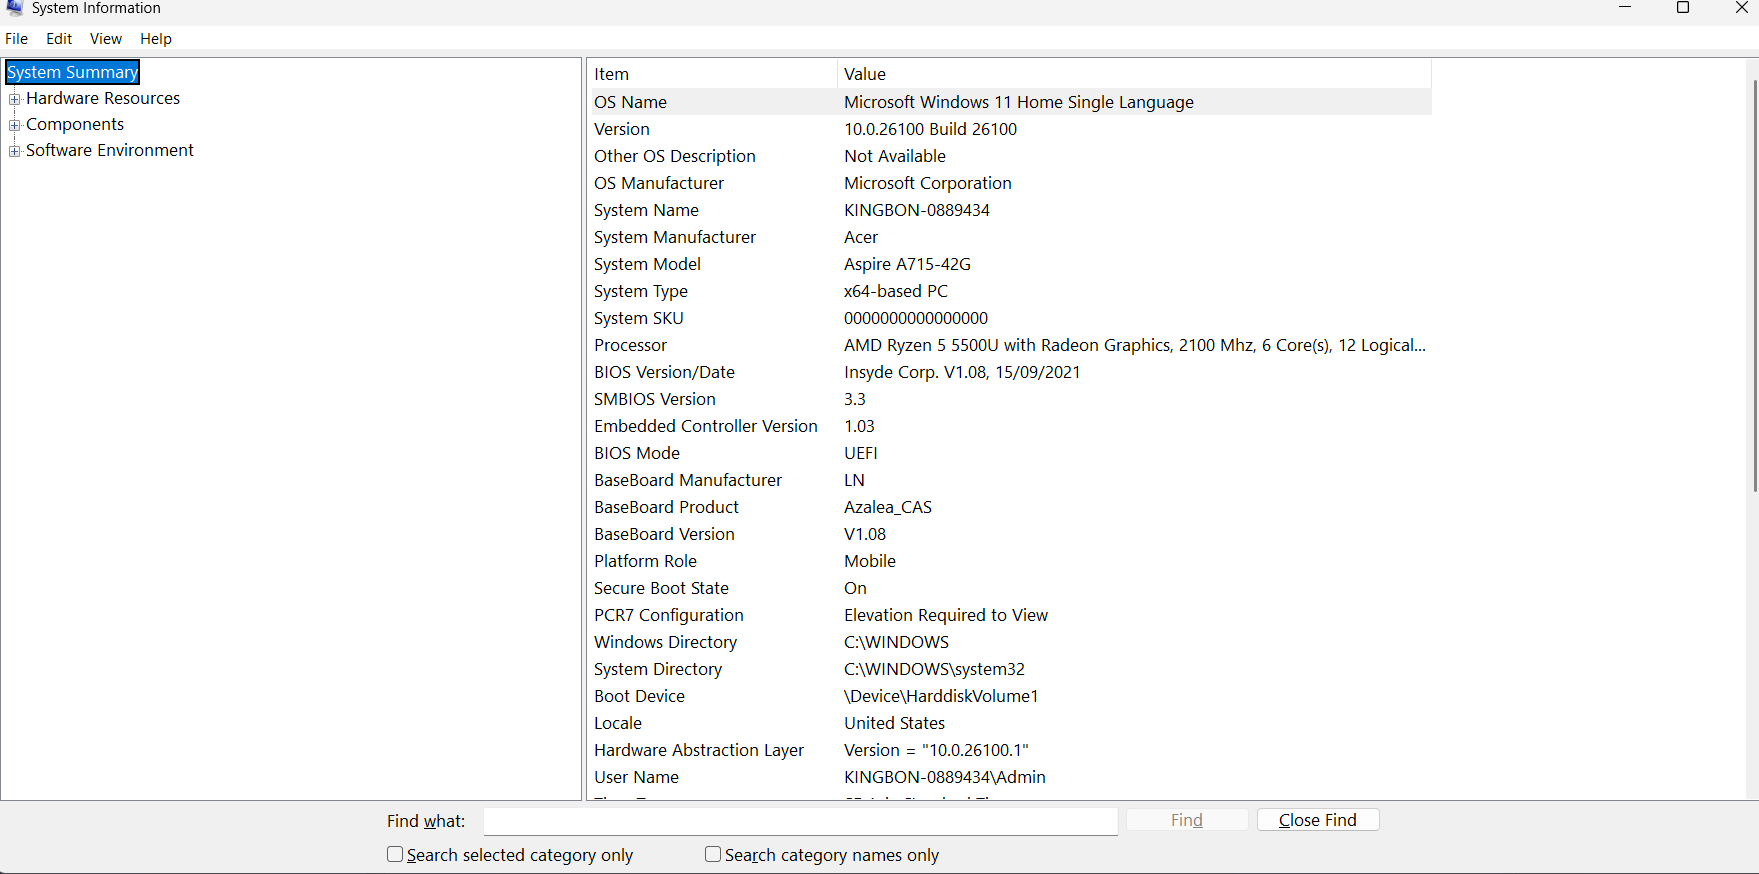Close the System Information window
Image resolution: width=1759 pixels, height=874 pixels.
tap(1741, 8)
